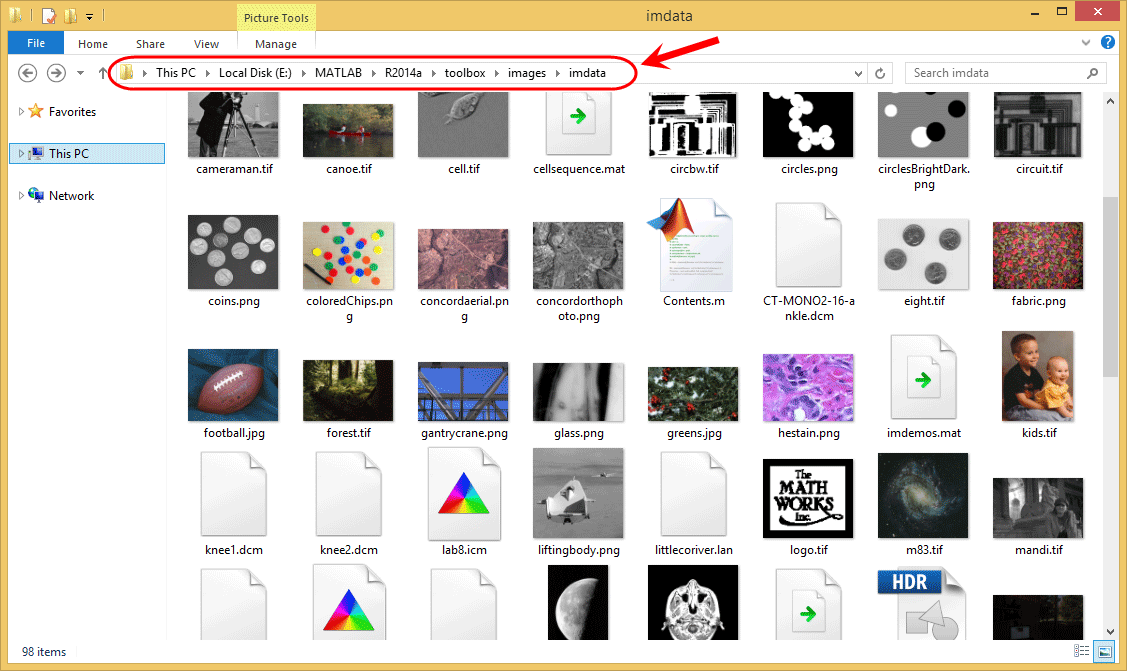Select the football.jpg thumbnail

233,385
